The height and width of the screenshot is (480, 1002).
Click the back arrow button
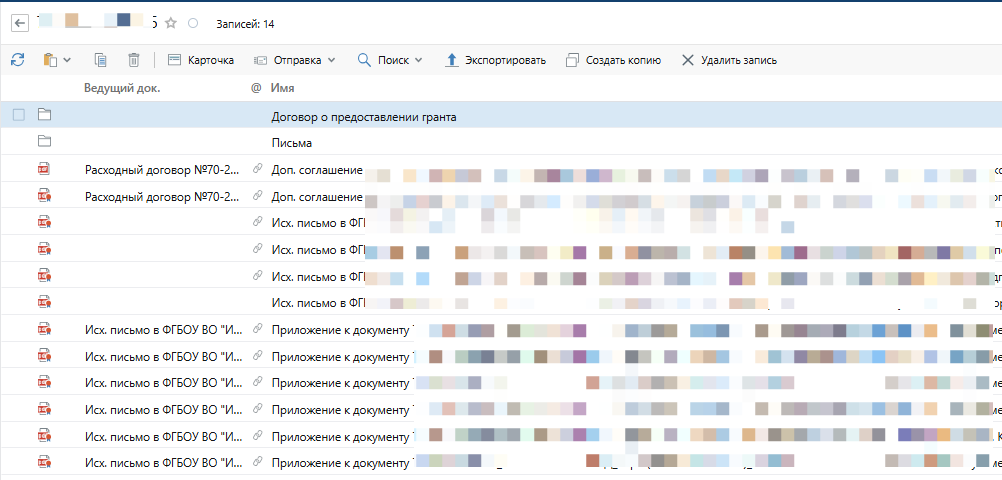point(19,22)
